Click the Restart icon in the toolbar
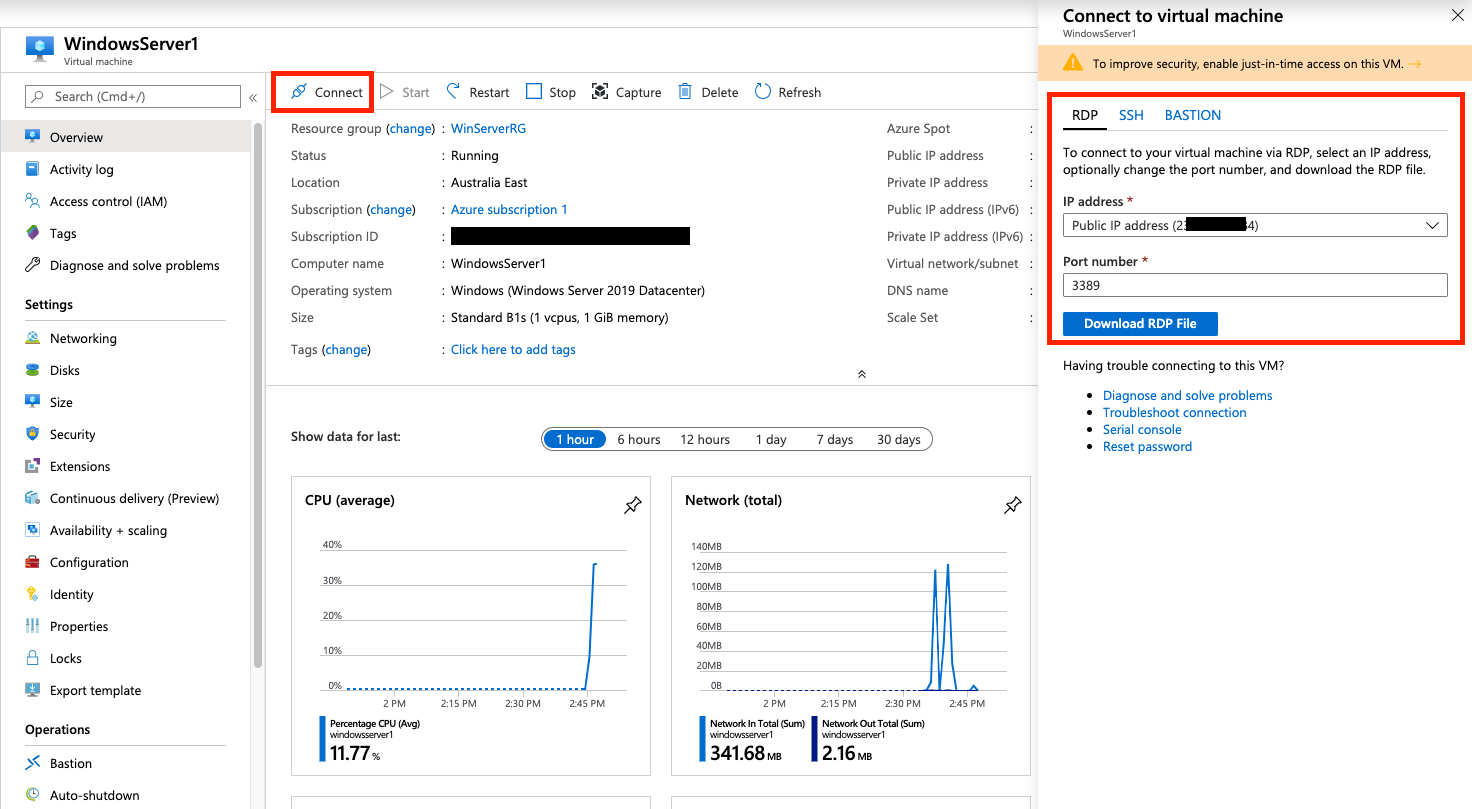The height and width of the screenshot is (809, 1472). [454, 92]
